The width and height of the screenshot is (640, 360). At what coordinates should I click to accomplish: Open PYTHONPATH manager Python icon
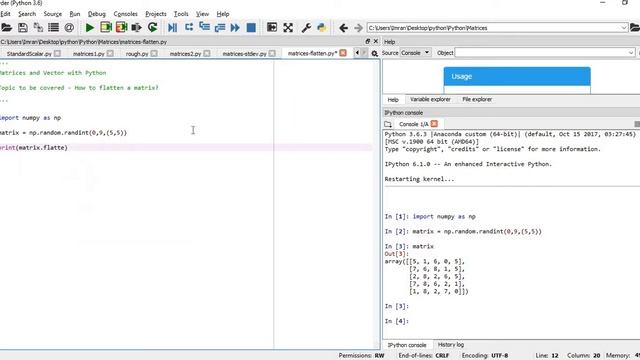coord(322,27)
